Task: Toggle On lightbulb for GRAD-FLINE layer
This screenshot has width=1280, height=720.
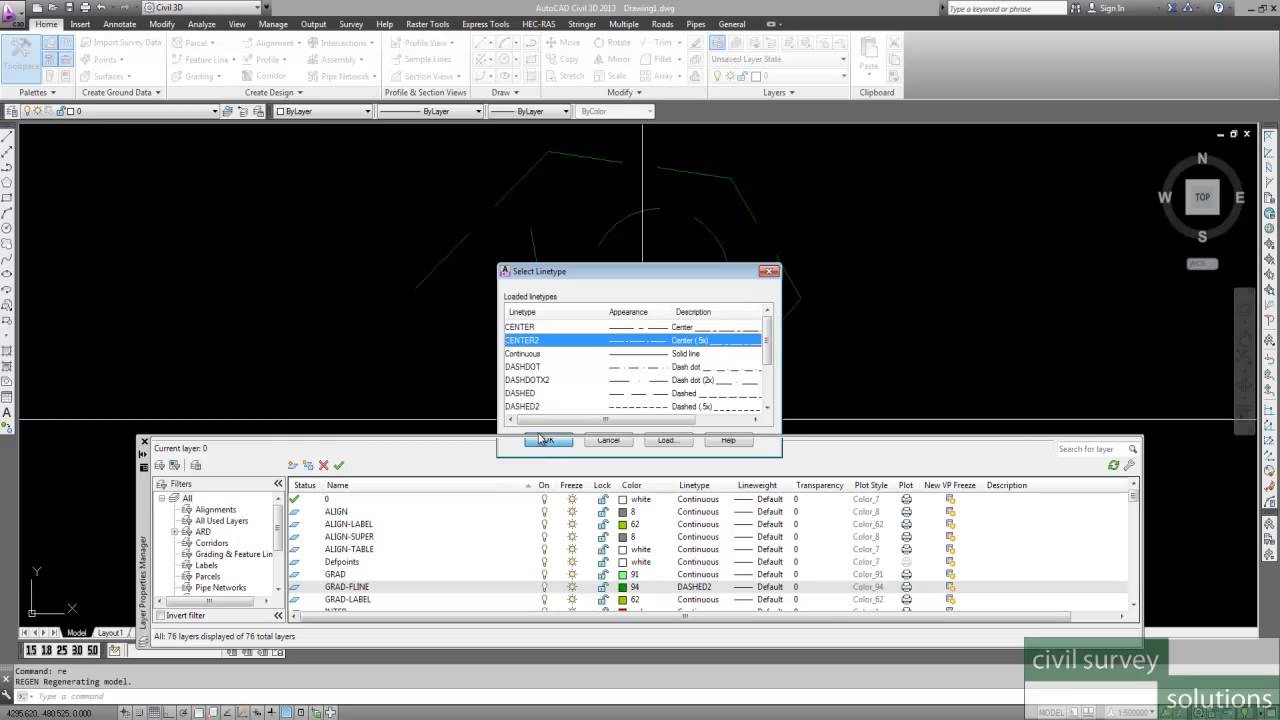Action: [544, 587]
